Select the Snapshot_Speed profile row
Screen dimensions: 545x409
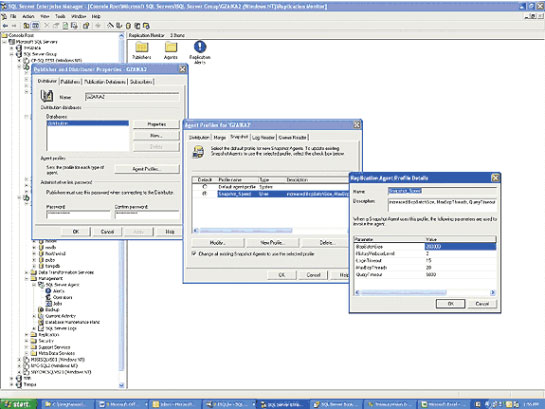283,194
